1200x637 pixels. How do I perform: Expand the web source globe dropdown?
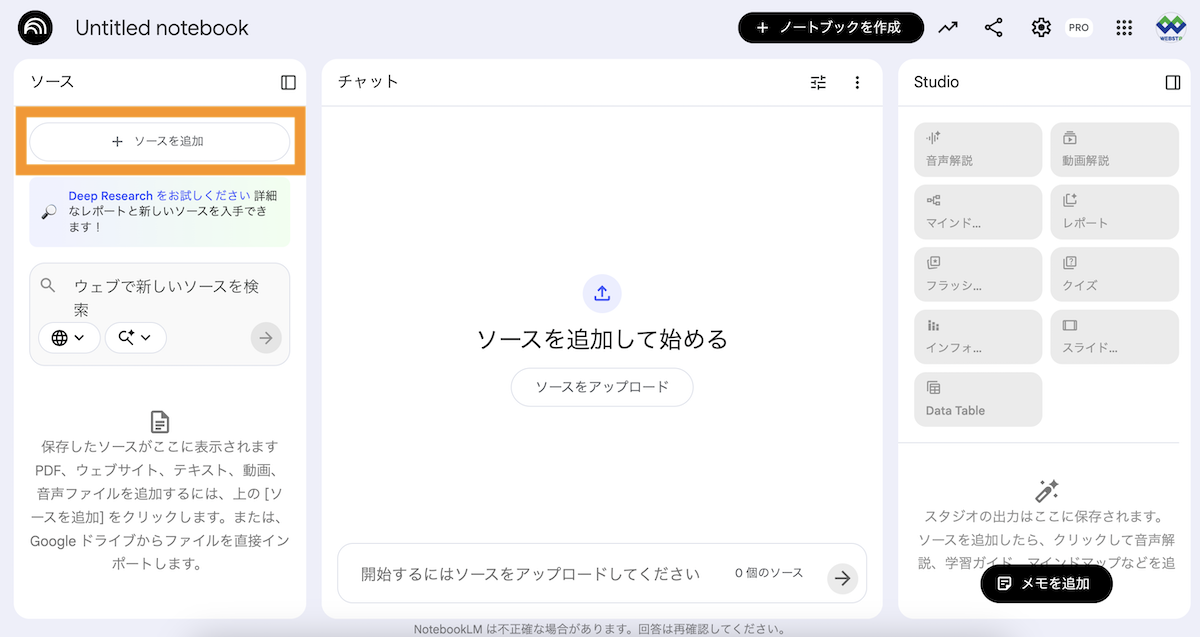click(x=69, y=338)
